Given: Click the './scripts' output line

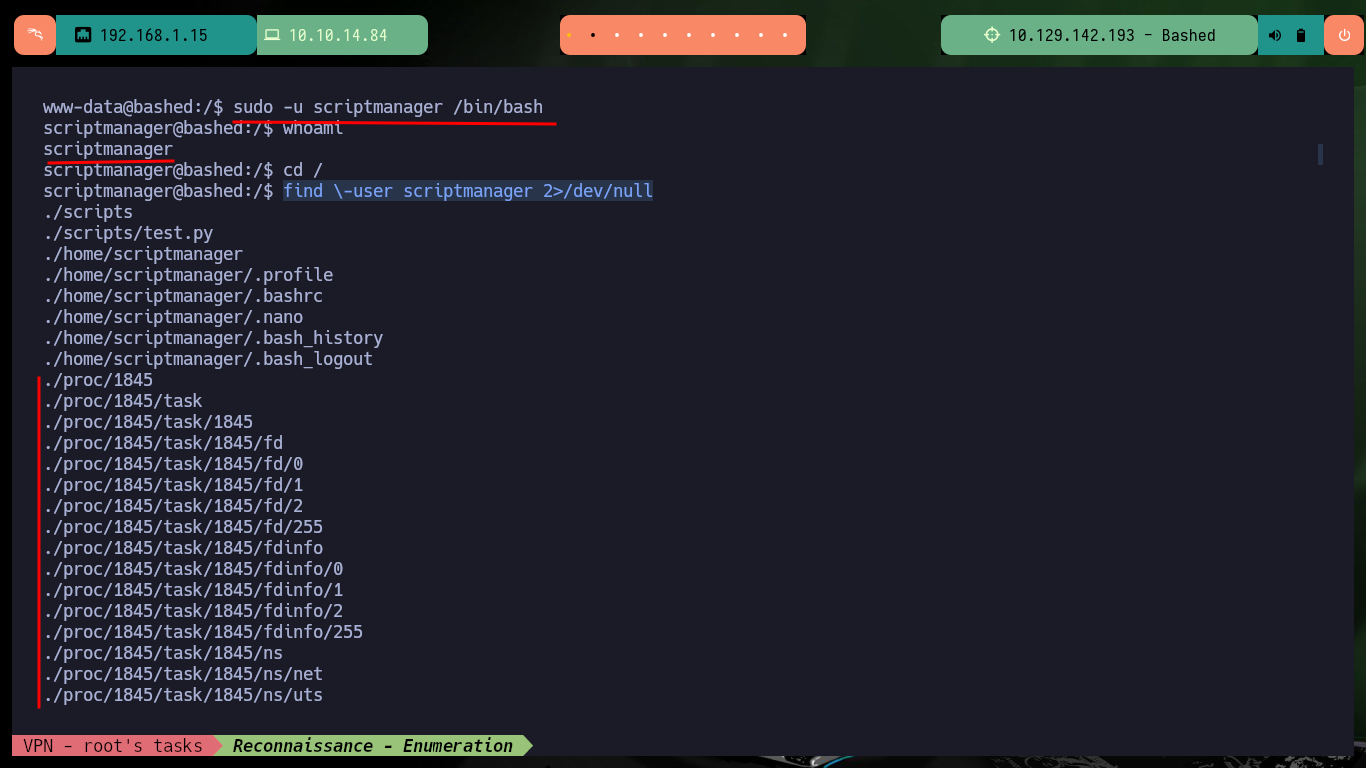Looking at the screenshot, I should pyautogui.click(x=88, y=212).
